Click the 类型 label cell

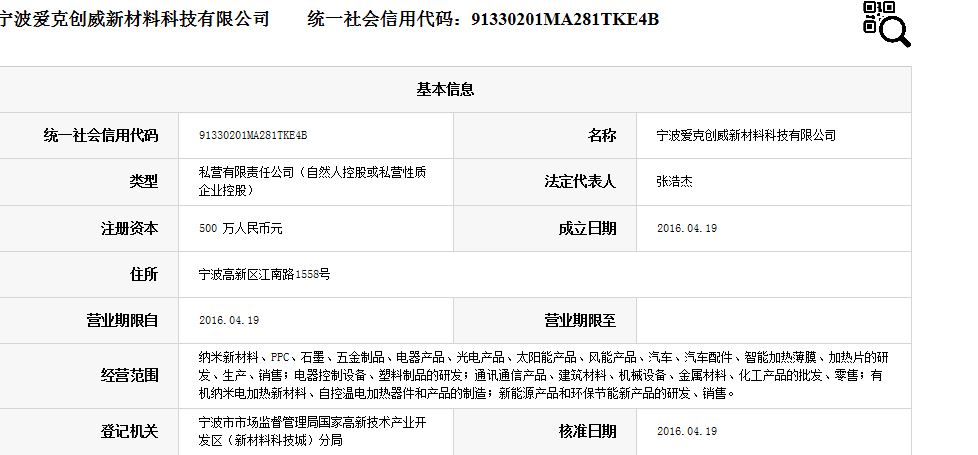pyautogui.click(x=143, y=182)
